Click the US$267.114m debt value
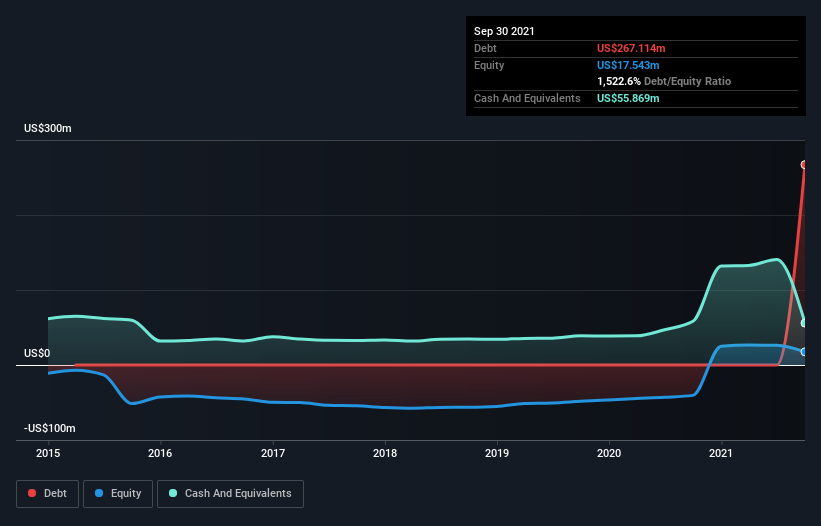This screenshot has width=821, height=526. 631,49
